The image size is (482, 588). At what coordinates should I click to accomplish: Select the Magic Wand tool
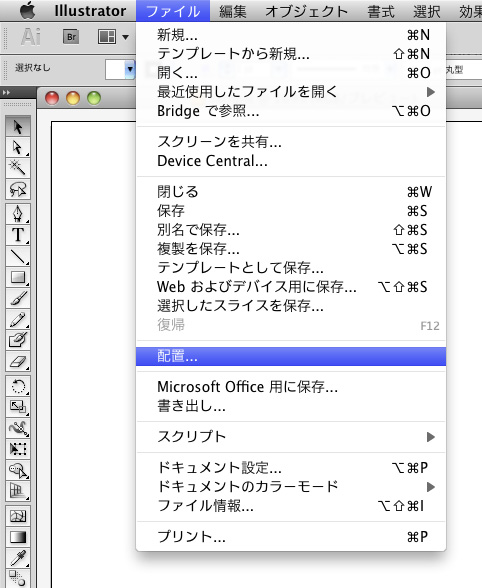coord(18,168)
